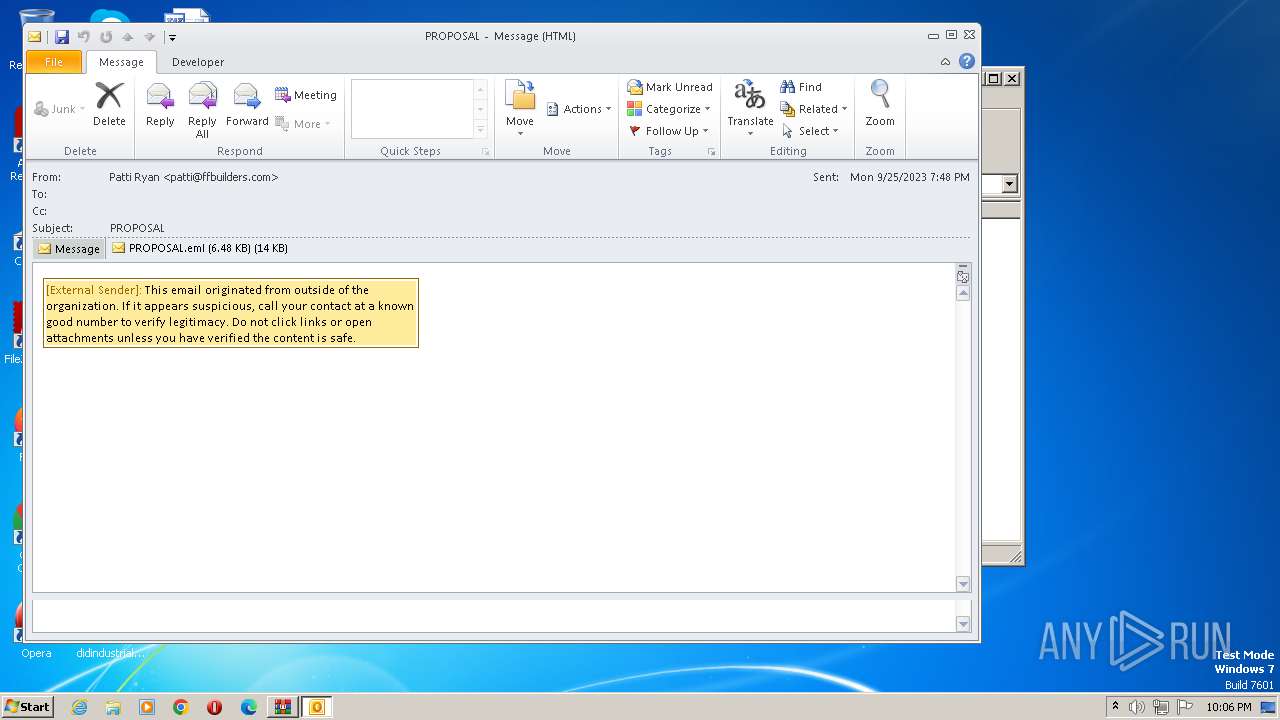Image resolution: width=1280 pixels, height=720 pixels.
Task: Open the Actions dropdown in the Move group
Action: point(580,109)
